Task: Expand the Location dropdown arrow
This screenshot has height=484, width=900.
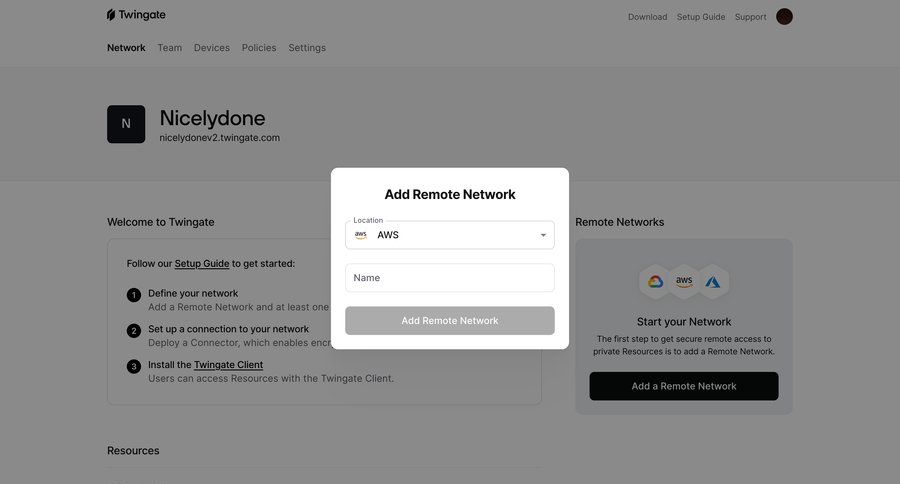Action: (543, 235)
